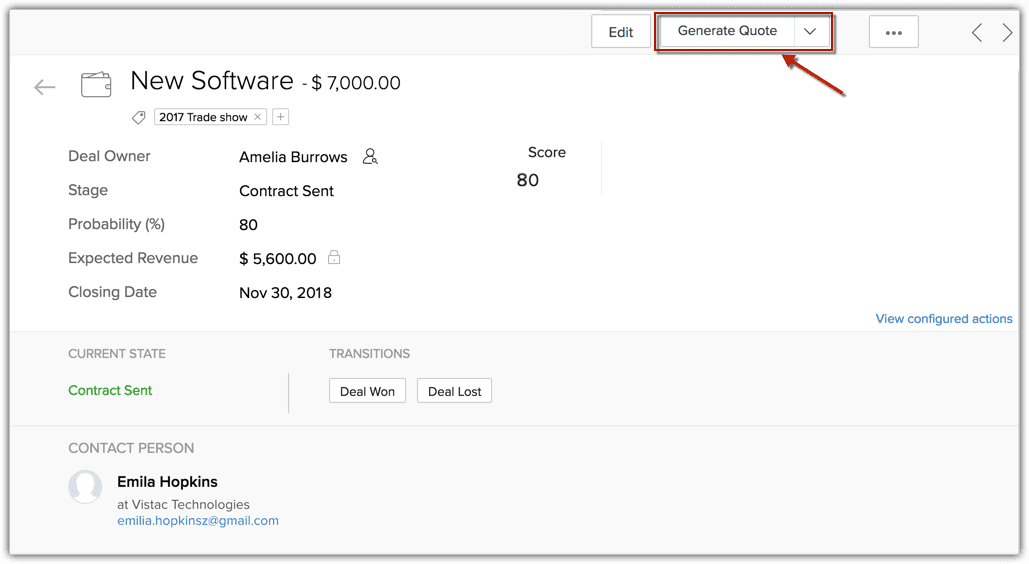Click the wallet deal icon
Screen dimensions: 1029x564
(96, 85)
